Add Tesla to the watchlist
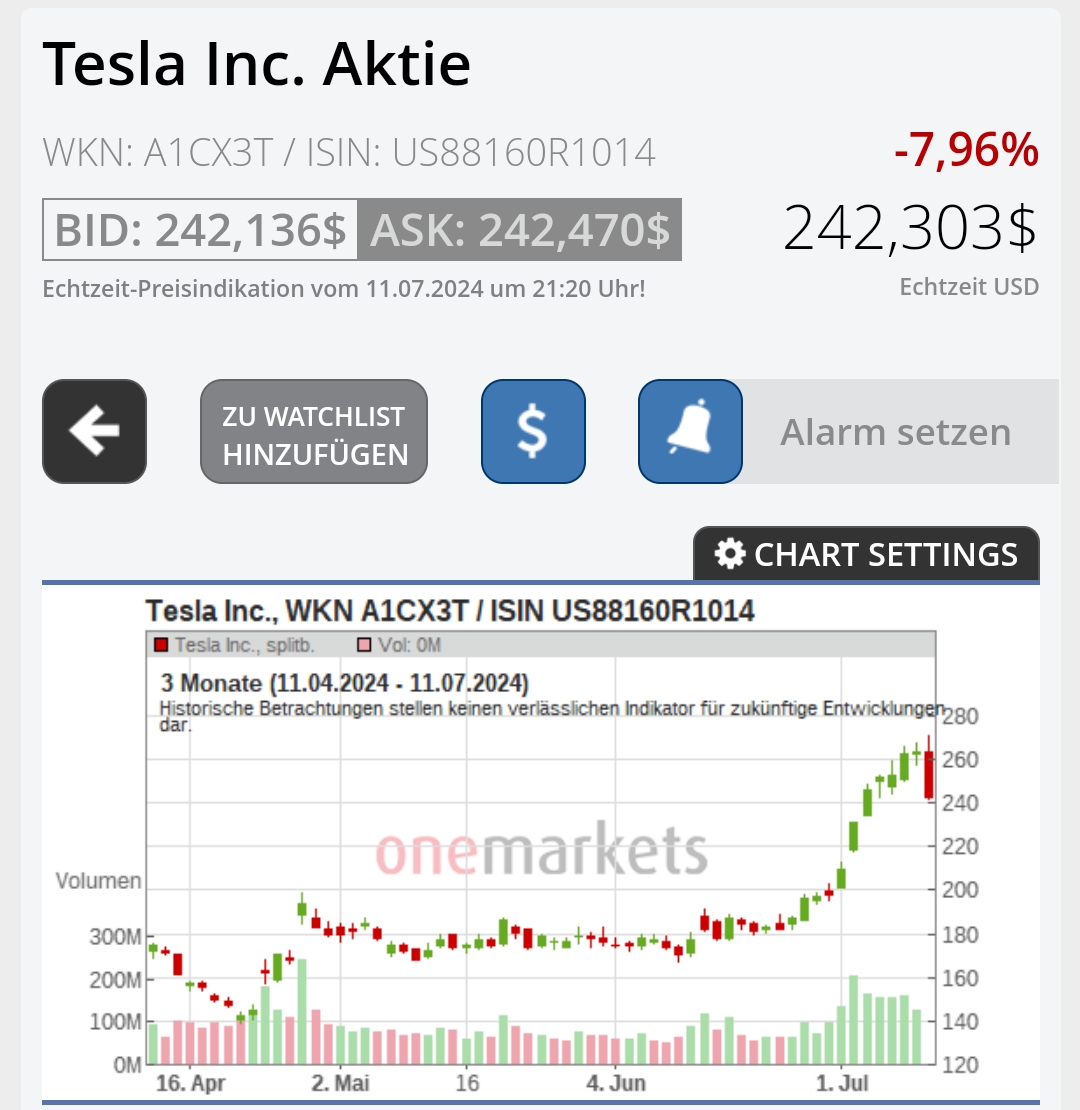This screenshot has width=1080, height=1110. pyautogui.click(x=314, y=431)
